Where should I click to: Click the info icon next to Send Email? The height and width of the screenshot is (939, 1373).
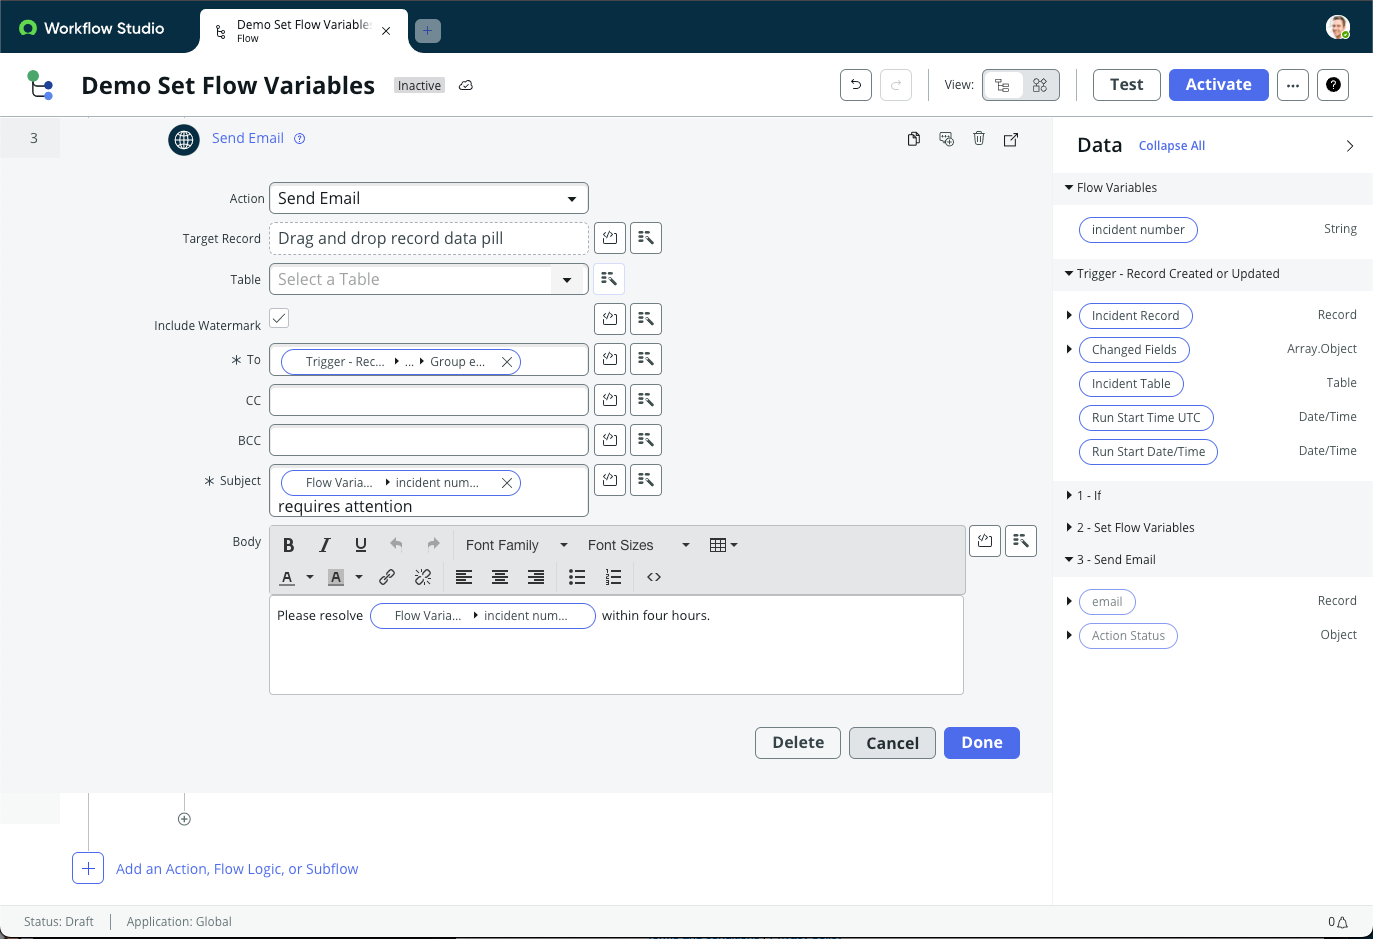(299, 139)
